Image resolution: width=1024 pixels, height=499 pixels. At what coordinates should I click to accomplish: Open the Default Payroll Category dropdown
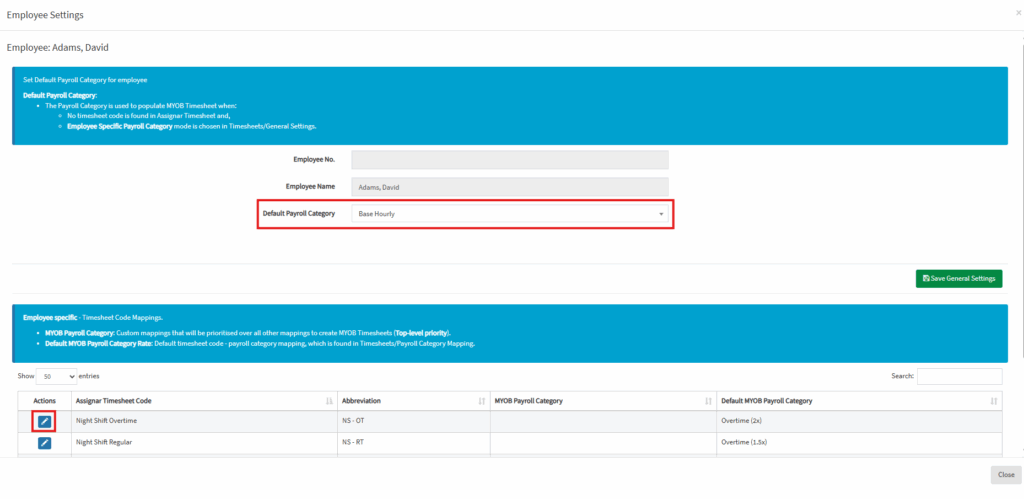tap(510, 214)
